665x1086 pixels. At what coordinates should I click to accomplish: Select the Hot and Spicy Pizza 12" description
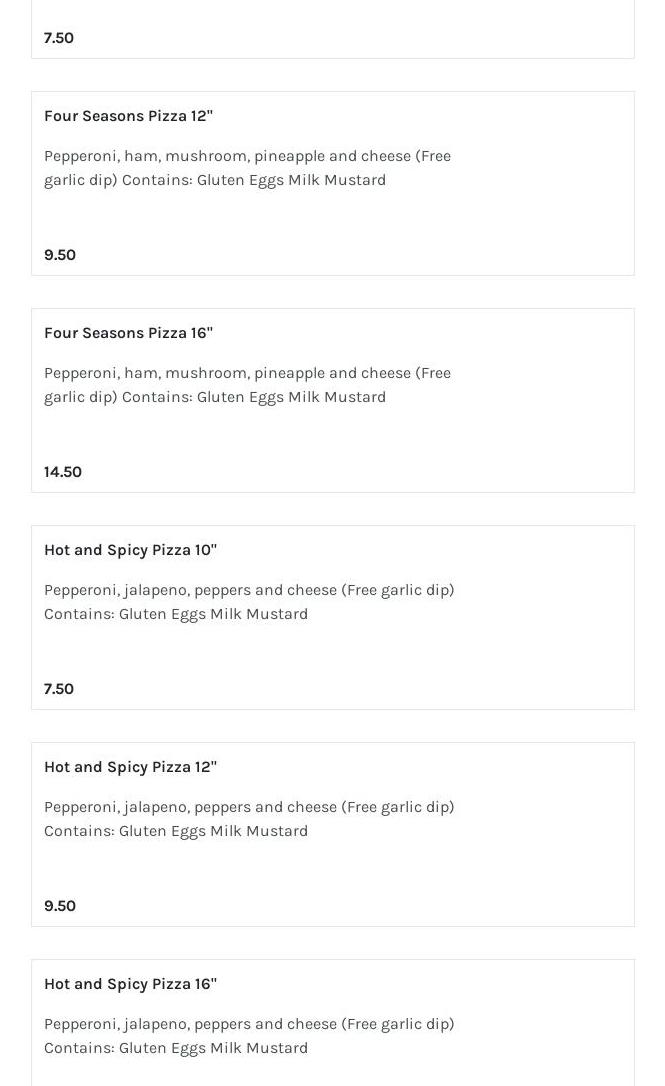(x=249, y=819)
